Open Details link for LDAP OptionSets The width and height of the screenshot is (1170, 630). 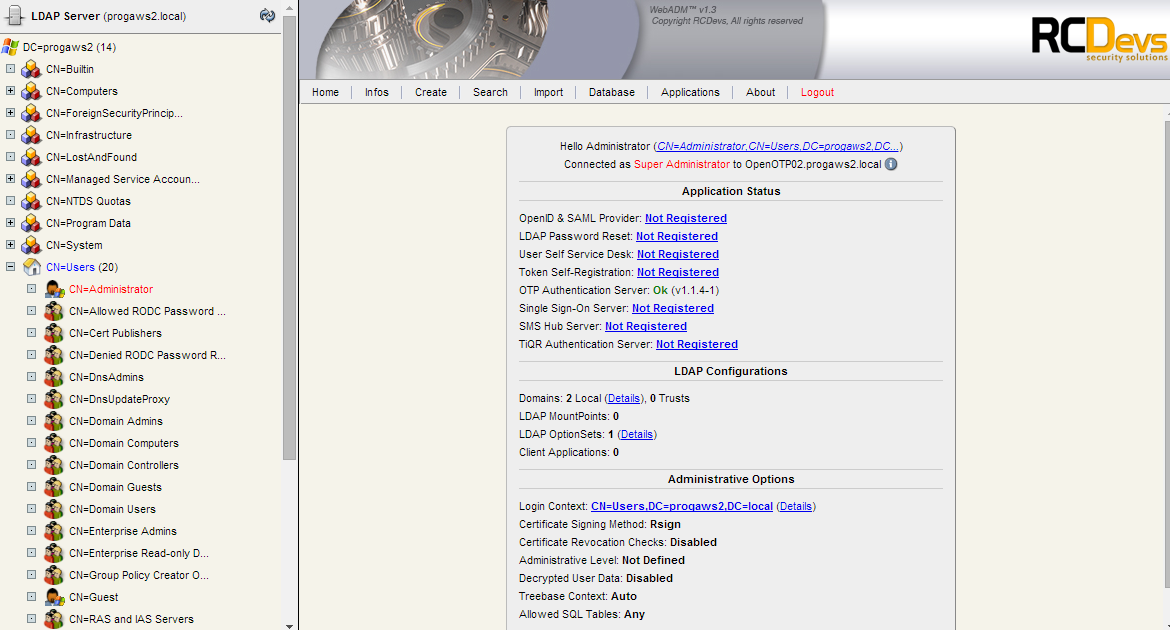(x=636, y=434)
